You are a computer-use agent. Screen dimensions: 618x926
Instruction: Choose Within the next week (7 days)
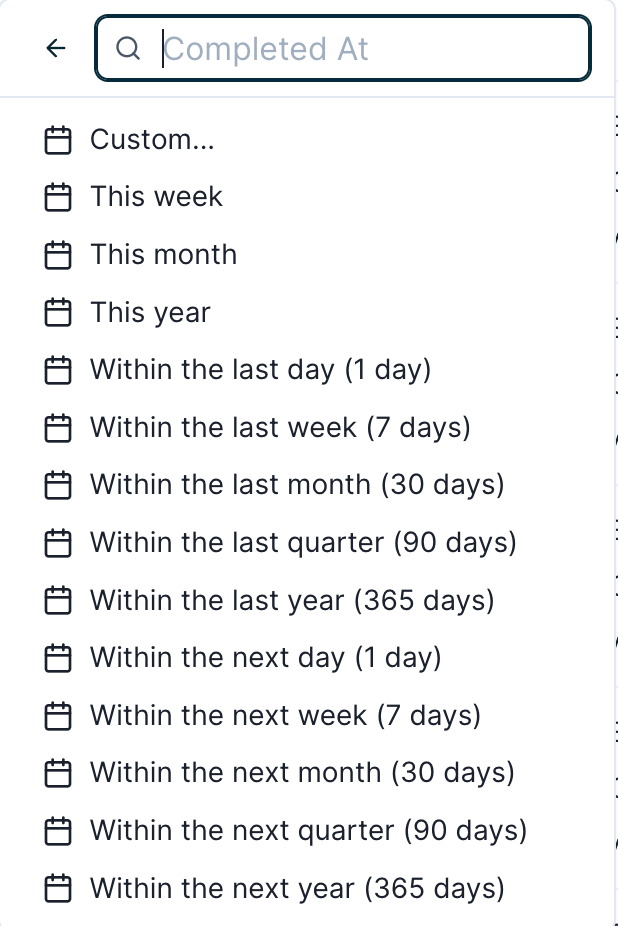tap(285, 716)
